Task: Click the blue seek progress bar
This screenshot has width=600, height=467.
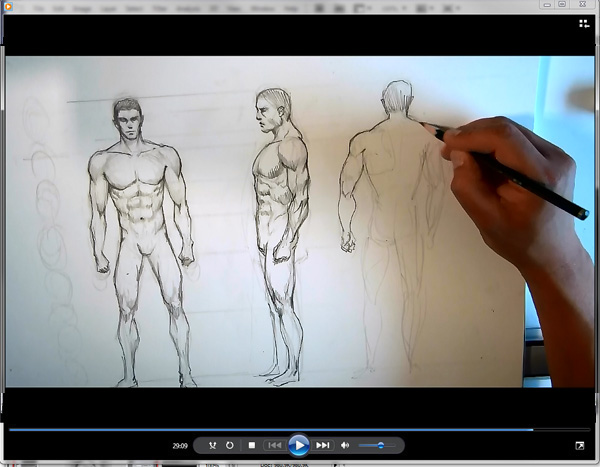Action: [x=300, y=430]
